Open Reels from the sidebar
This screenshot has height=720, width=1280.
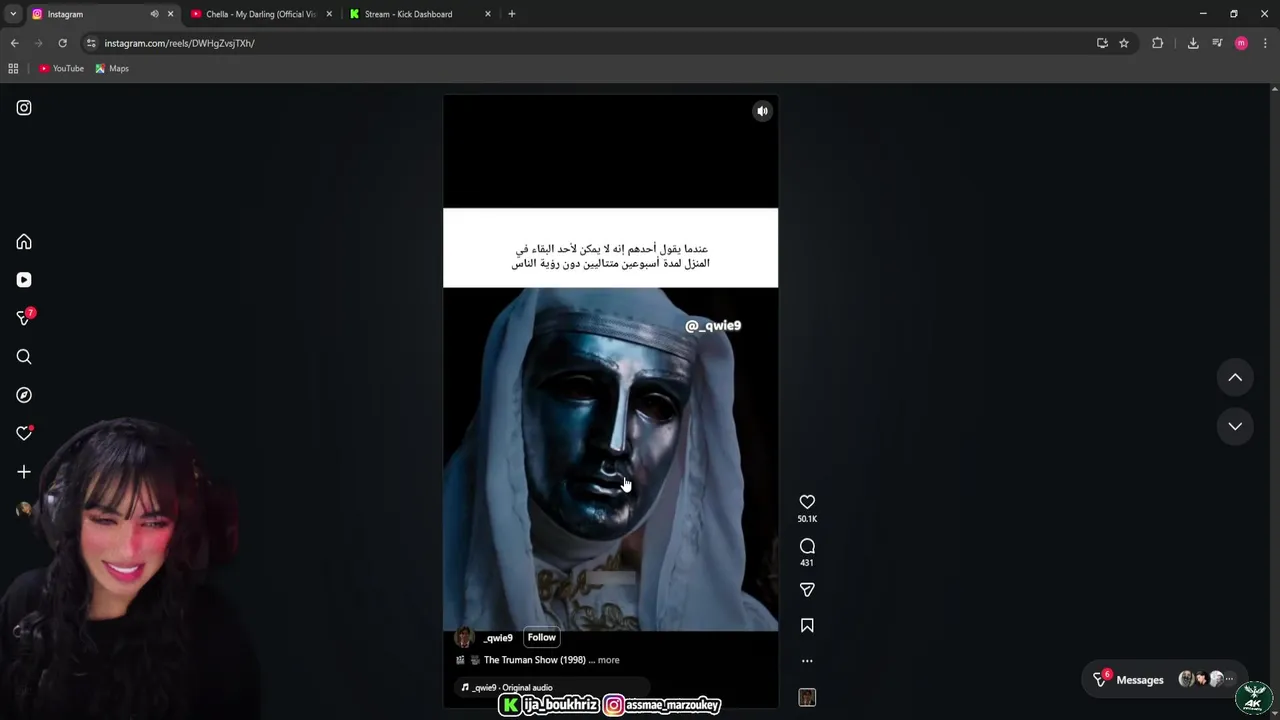coord(24,280)
